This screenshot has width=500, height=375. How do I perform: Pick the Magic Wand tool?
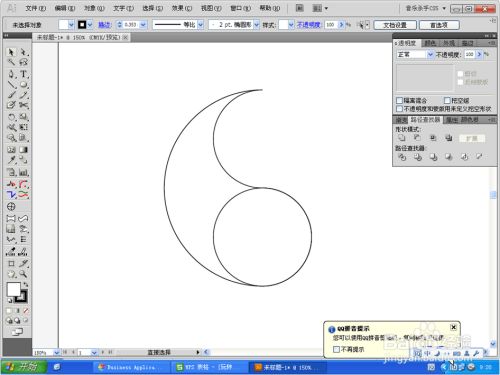tap(11, 62)
